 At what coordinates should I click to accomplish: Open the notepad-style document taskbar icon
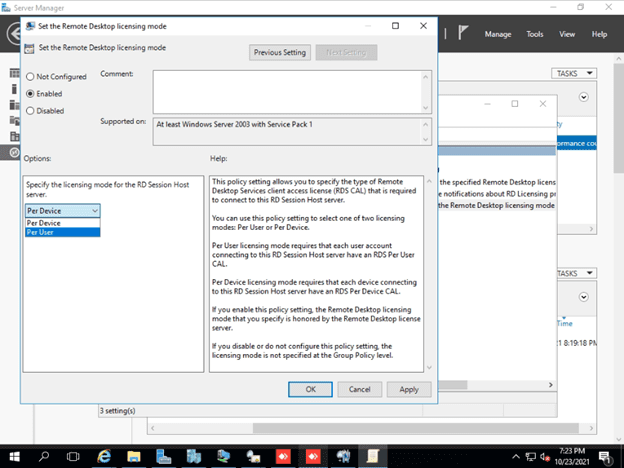click(x=372, y=456)
